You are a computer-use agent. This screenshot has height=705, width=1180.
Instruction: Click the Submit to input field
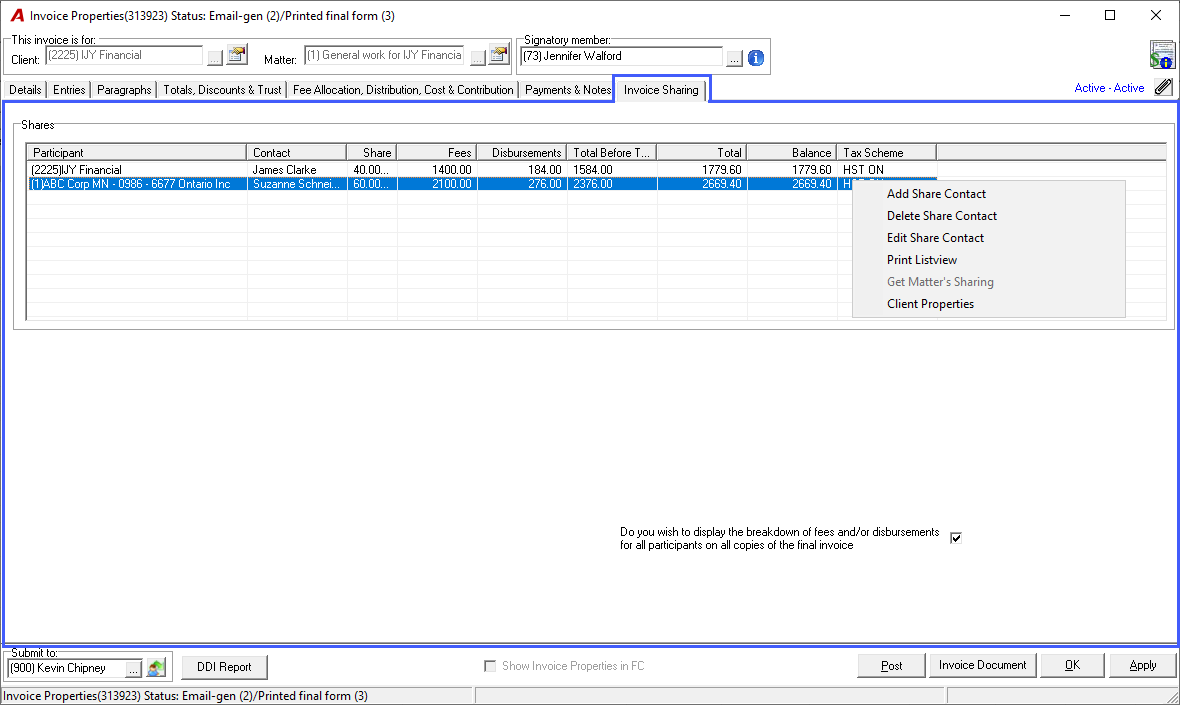point(66,668)
